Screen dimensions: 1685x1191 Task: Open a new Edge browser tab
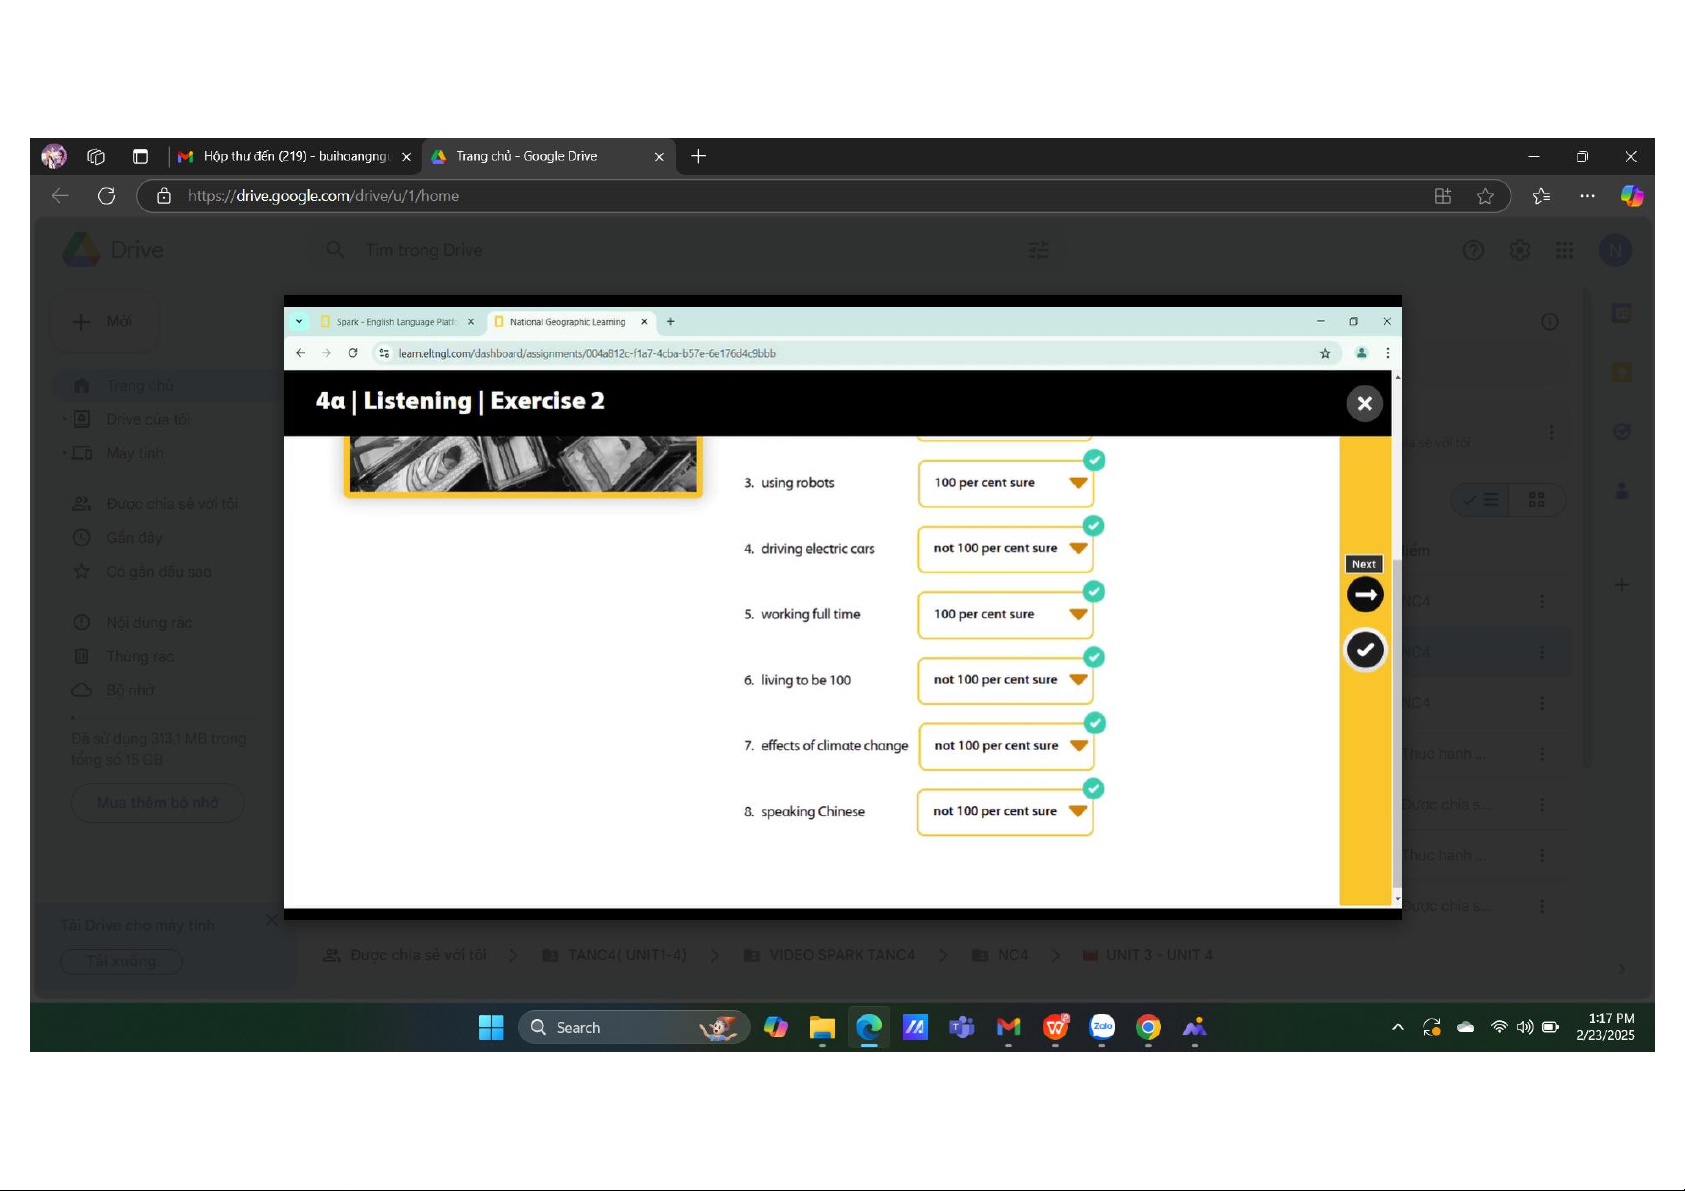pyautogui.click(x=699, y=156)
